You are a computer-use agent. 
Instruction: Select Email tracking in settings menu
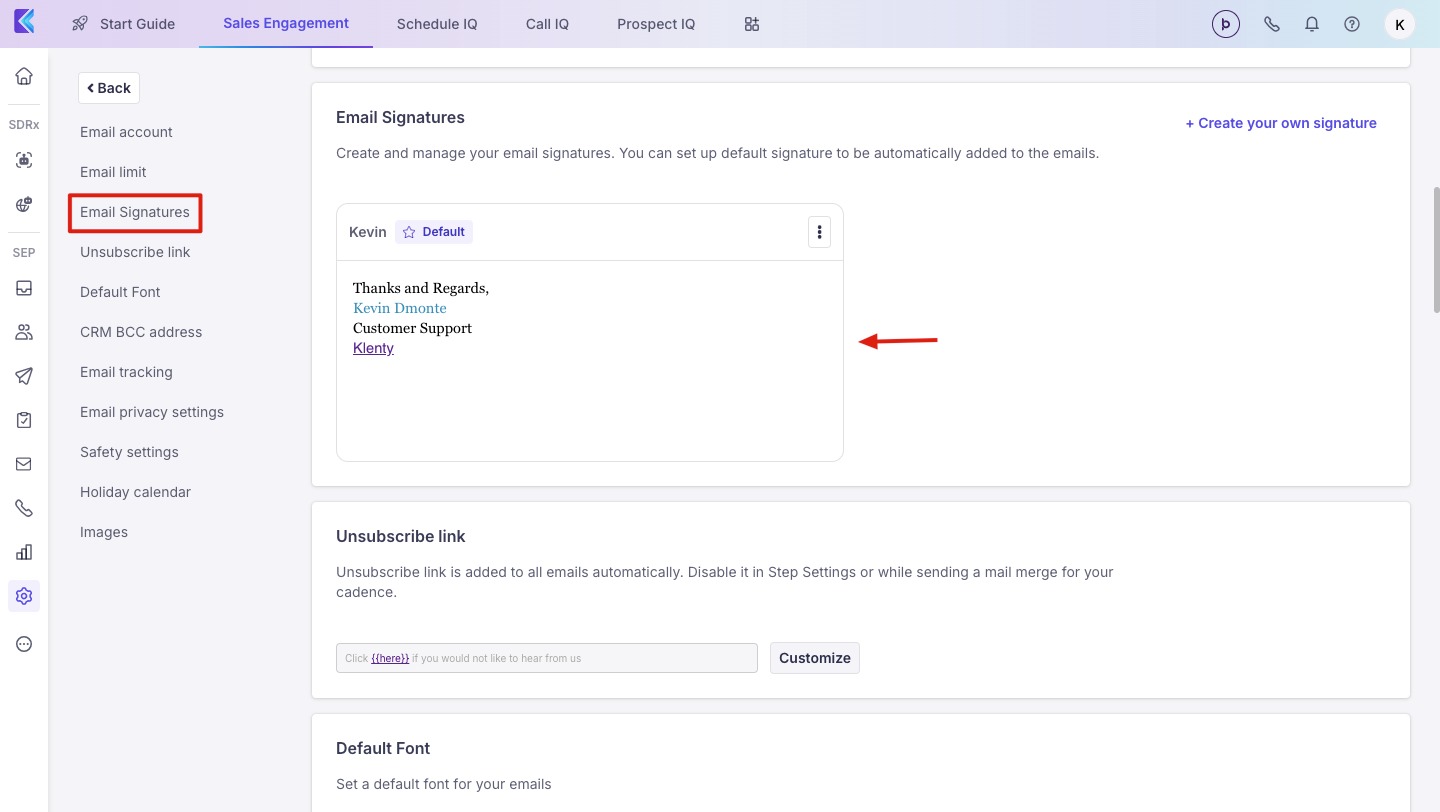coord(126,372)
